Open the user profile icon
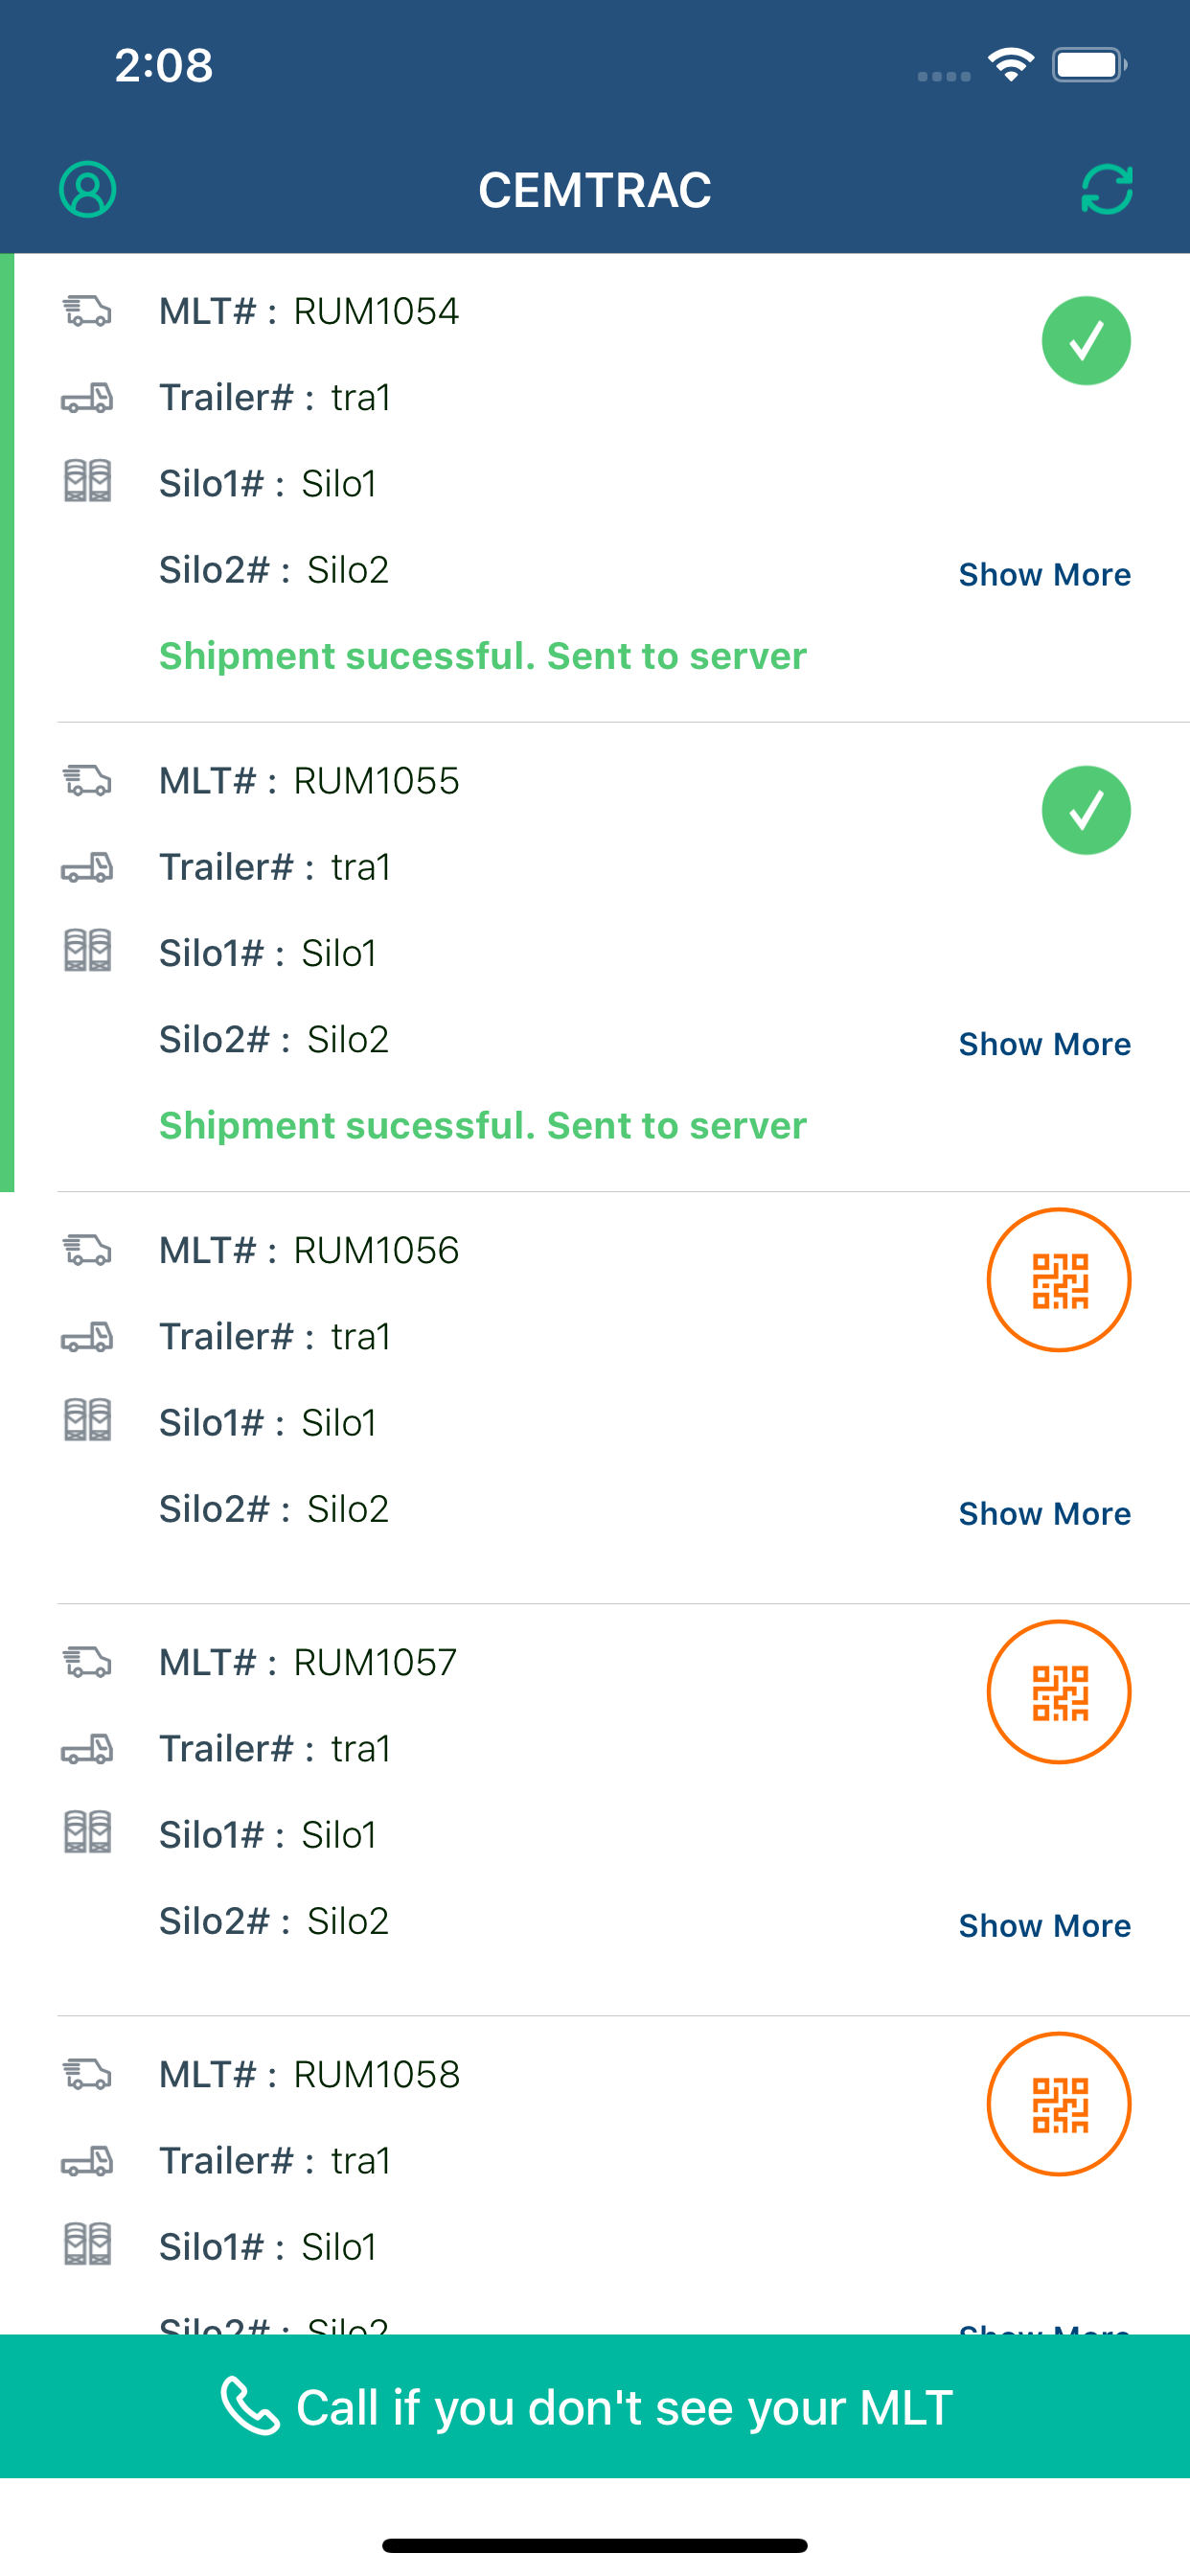The image size is (1190, 2576). click(x=88, y=189)
